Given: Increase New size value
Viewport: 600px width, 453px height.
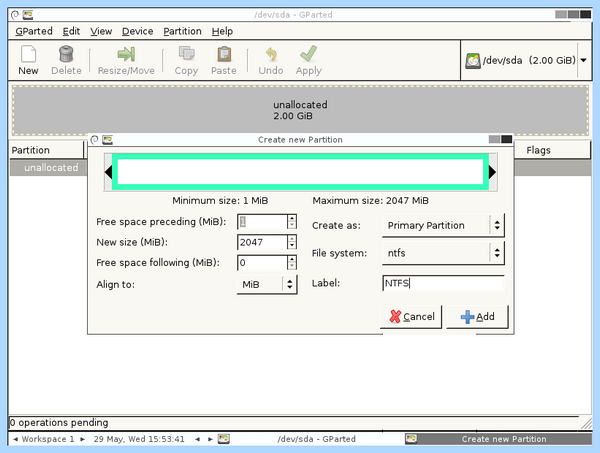Looking at the screenshot, I should point(292,238).
